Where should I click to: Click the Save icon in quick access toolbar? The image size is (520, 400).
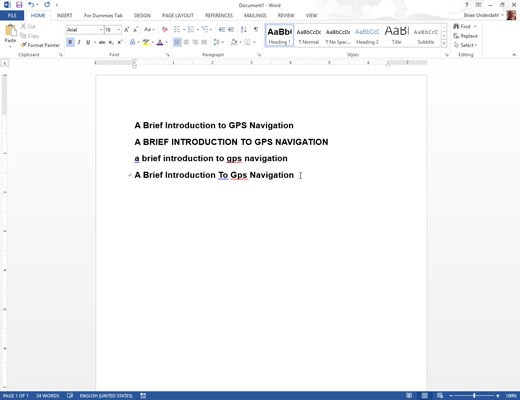click(x=19, y=5)
